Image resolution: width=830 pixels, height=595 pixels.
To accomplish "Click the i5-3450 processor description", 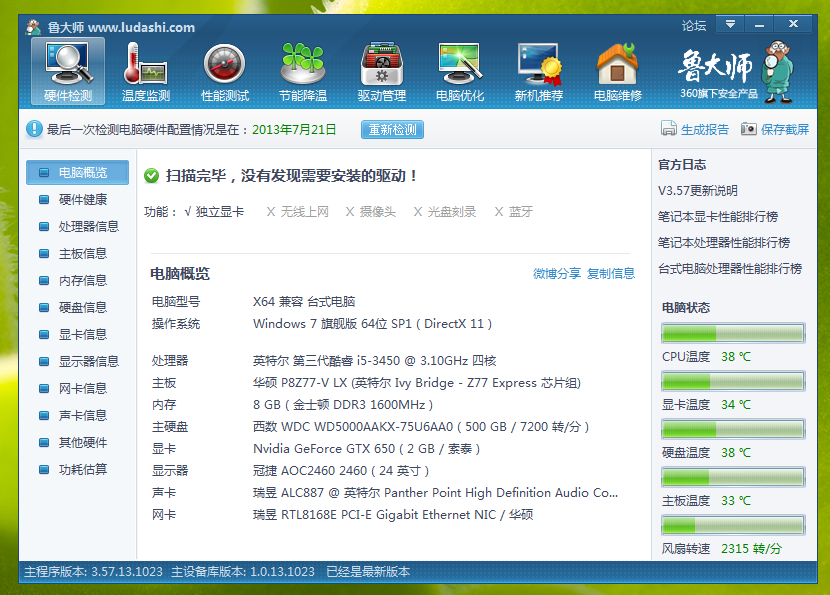I will click(x=374, y=361).
